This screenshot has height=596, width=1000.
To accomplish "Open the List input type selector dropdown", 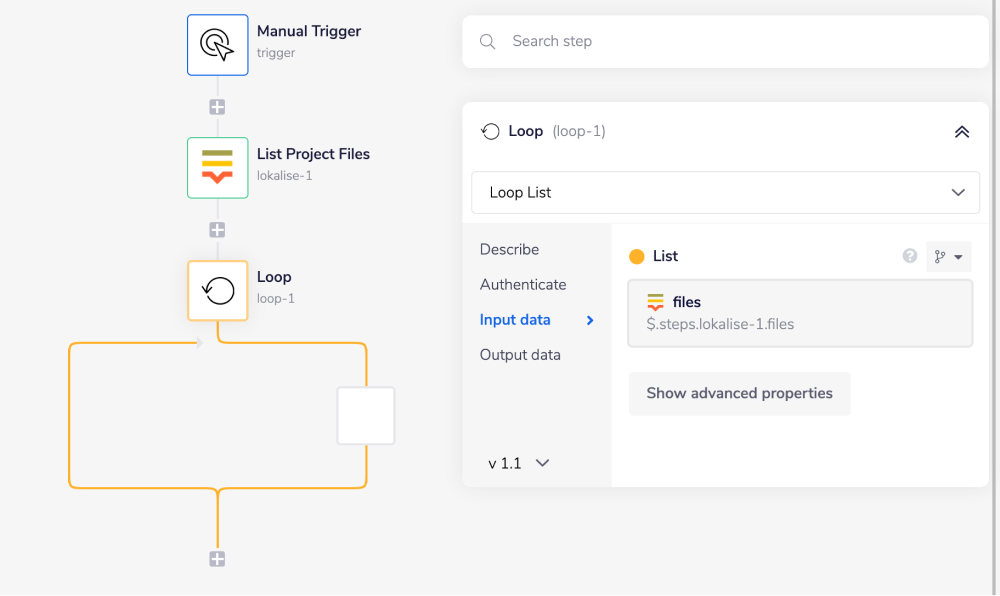I will click(949, 257).
